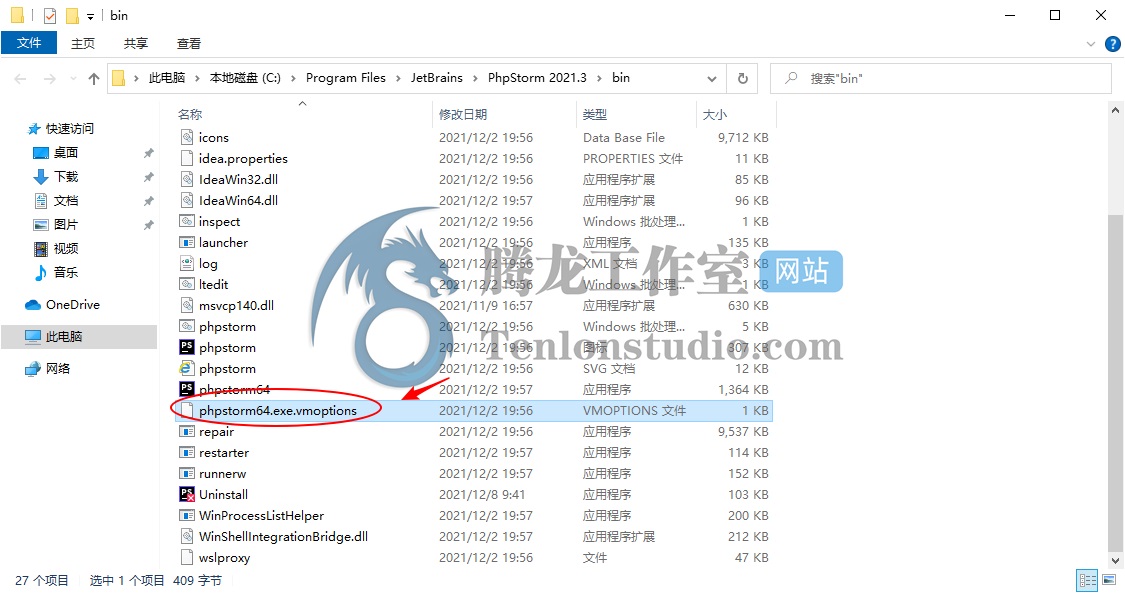The image size is (1125, 593).
Task: Click the Help question mark icon
Action: pos(1112,44)
